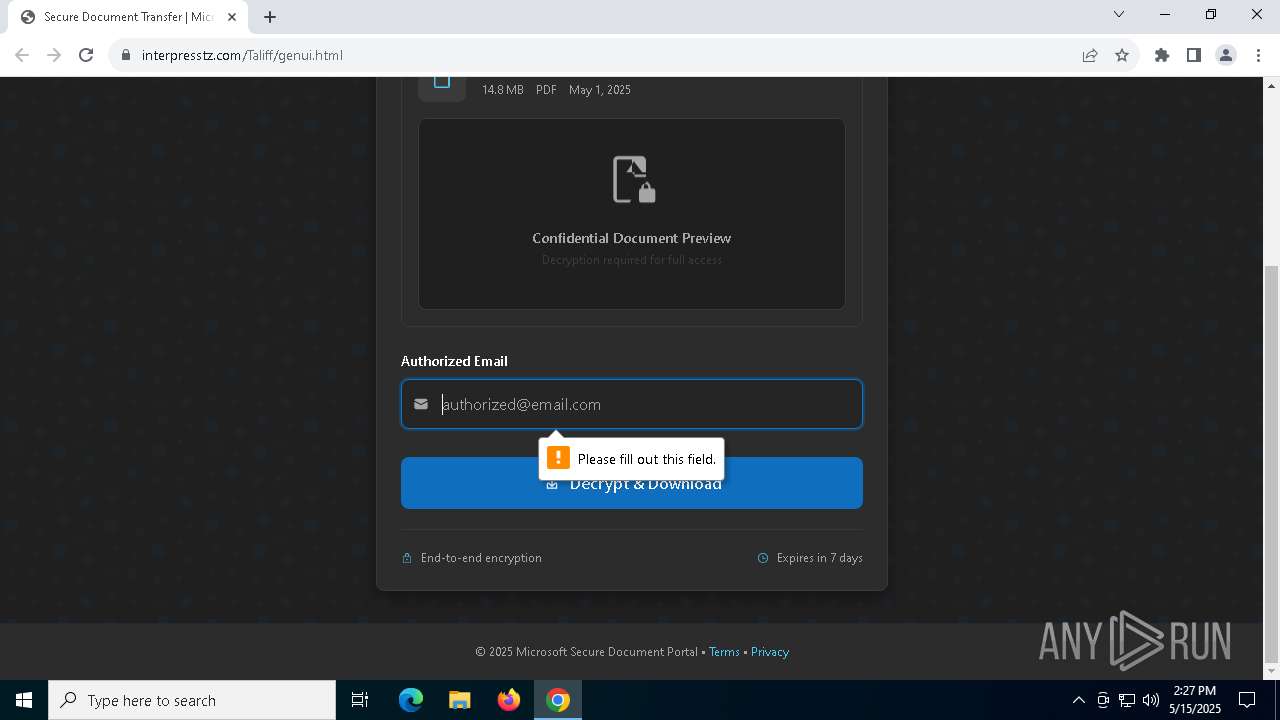This screenshot has width=1280, height=720.
Task: Click the Chrome taskbar icon
Action: [558, 700]
